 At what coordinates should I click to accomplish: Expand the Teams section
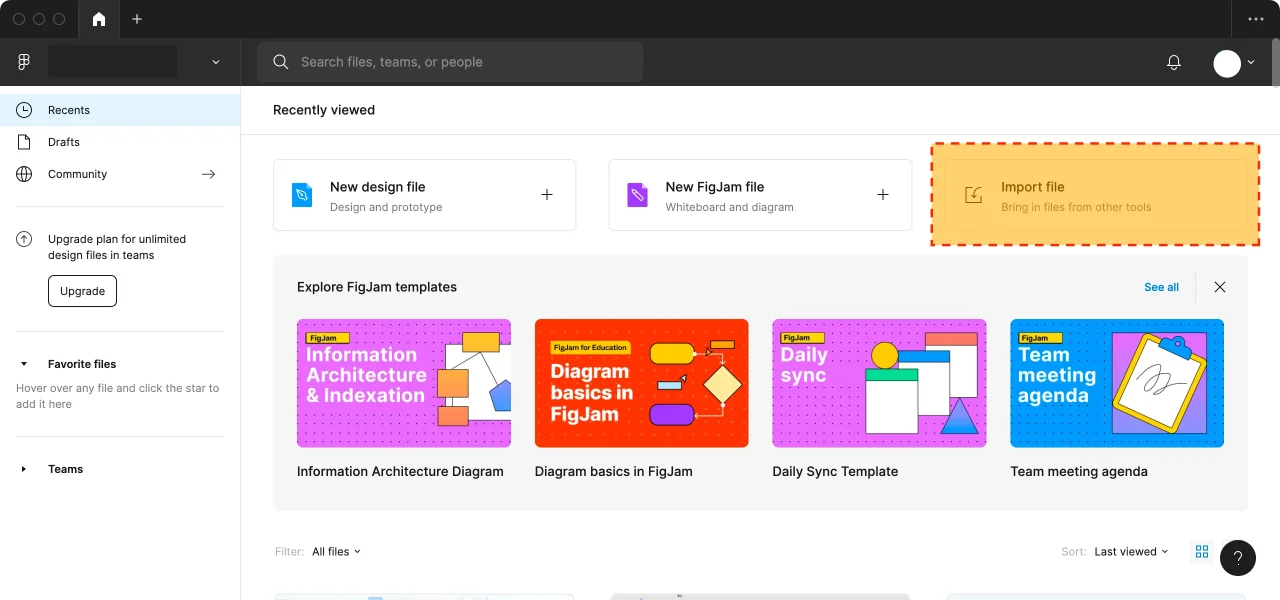[24, 469]
